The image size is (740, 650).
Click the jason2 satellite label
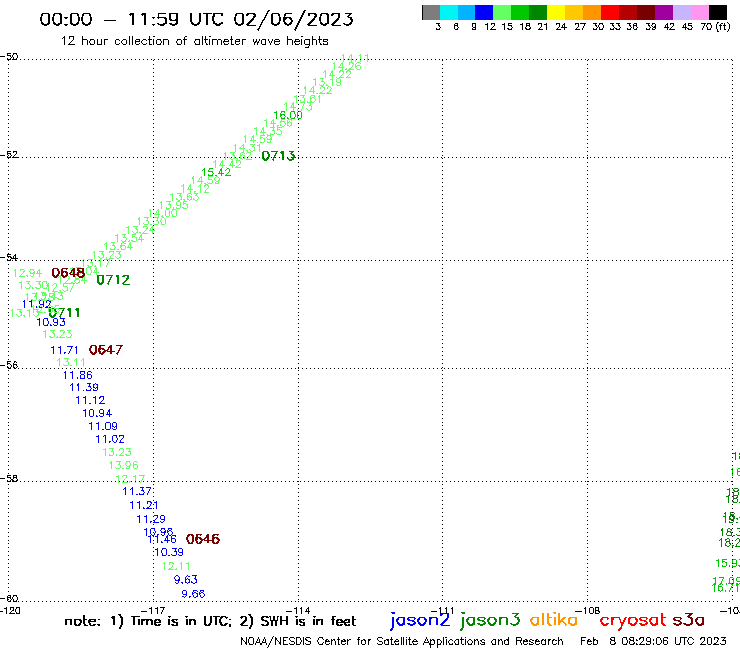click(x=420, y=620)
